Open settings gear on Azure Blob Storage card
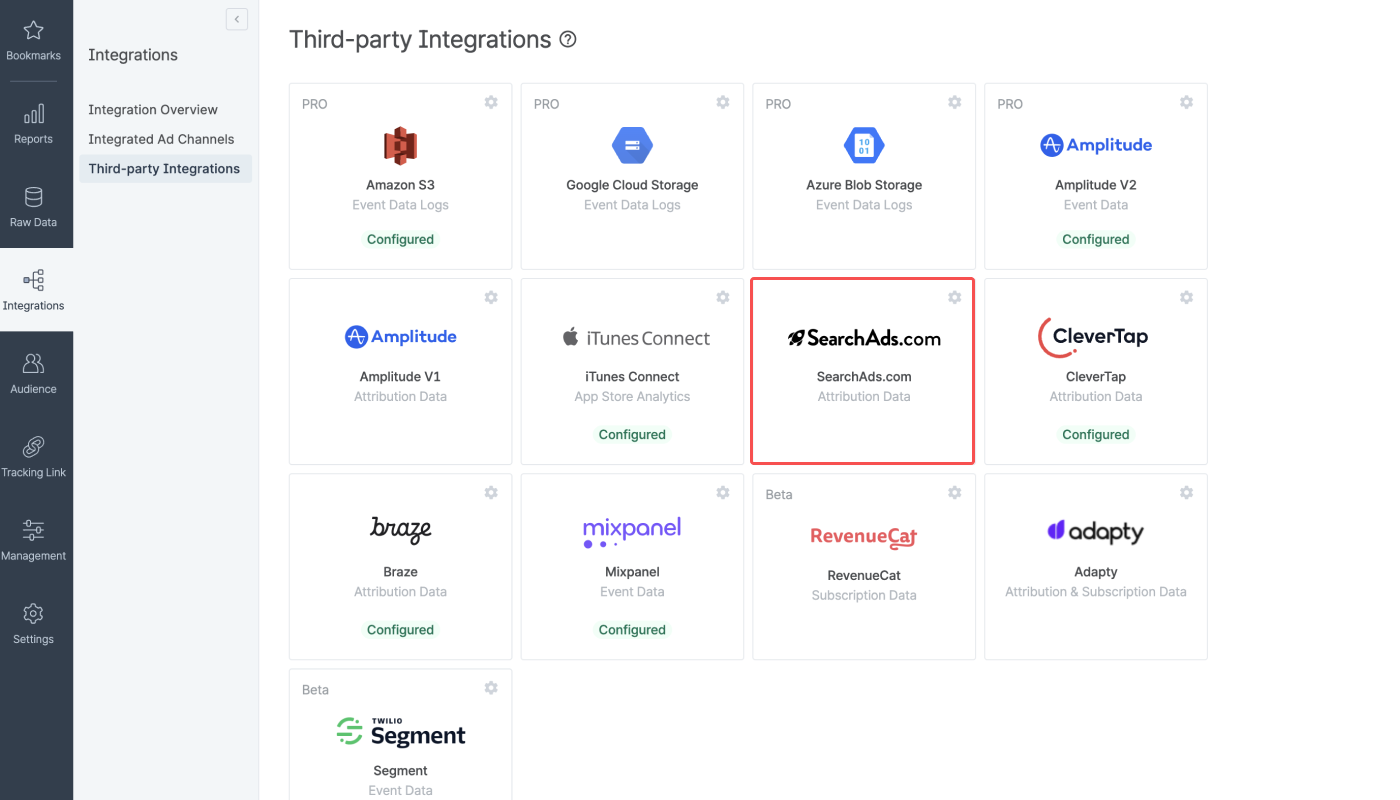Screen dimensions: 1400x800 (955, 102)
